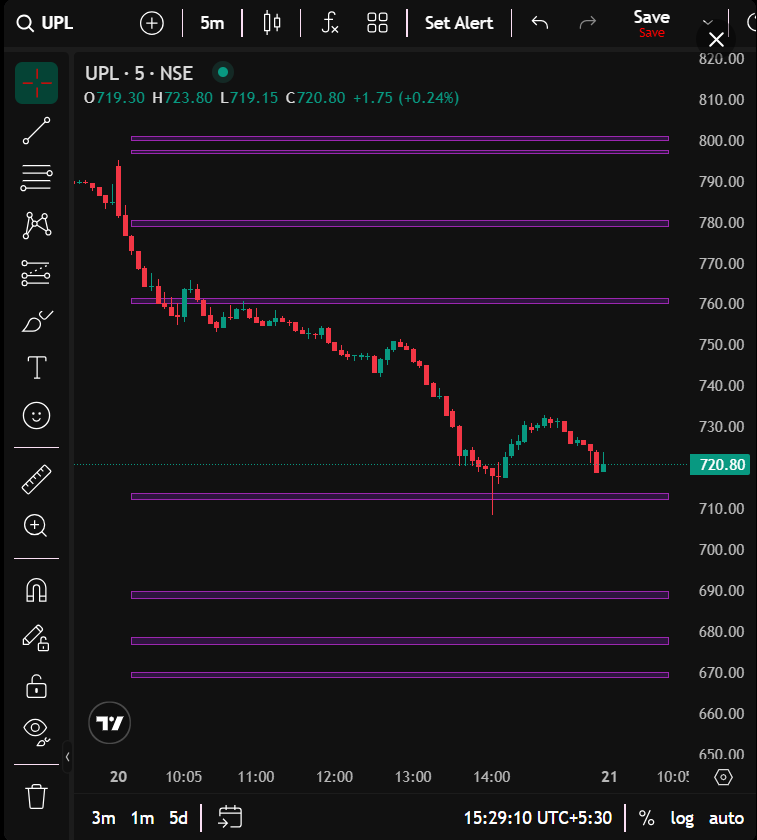
Task: Select the brush drawing tool
Action: pos(36,321)
